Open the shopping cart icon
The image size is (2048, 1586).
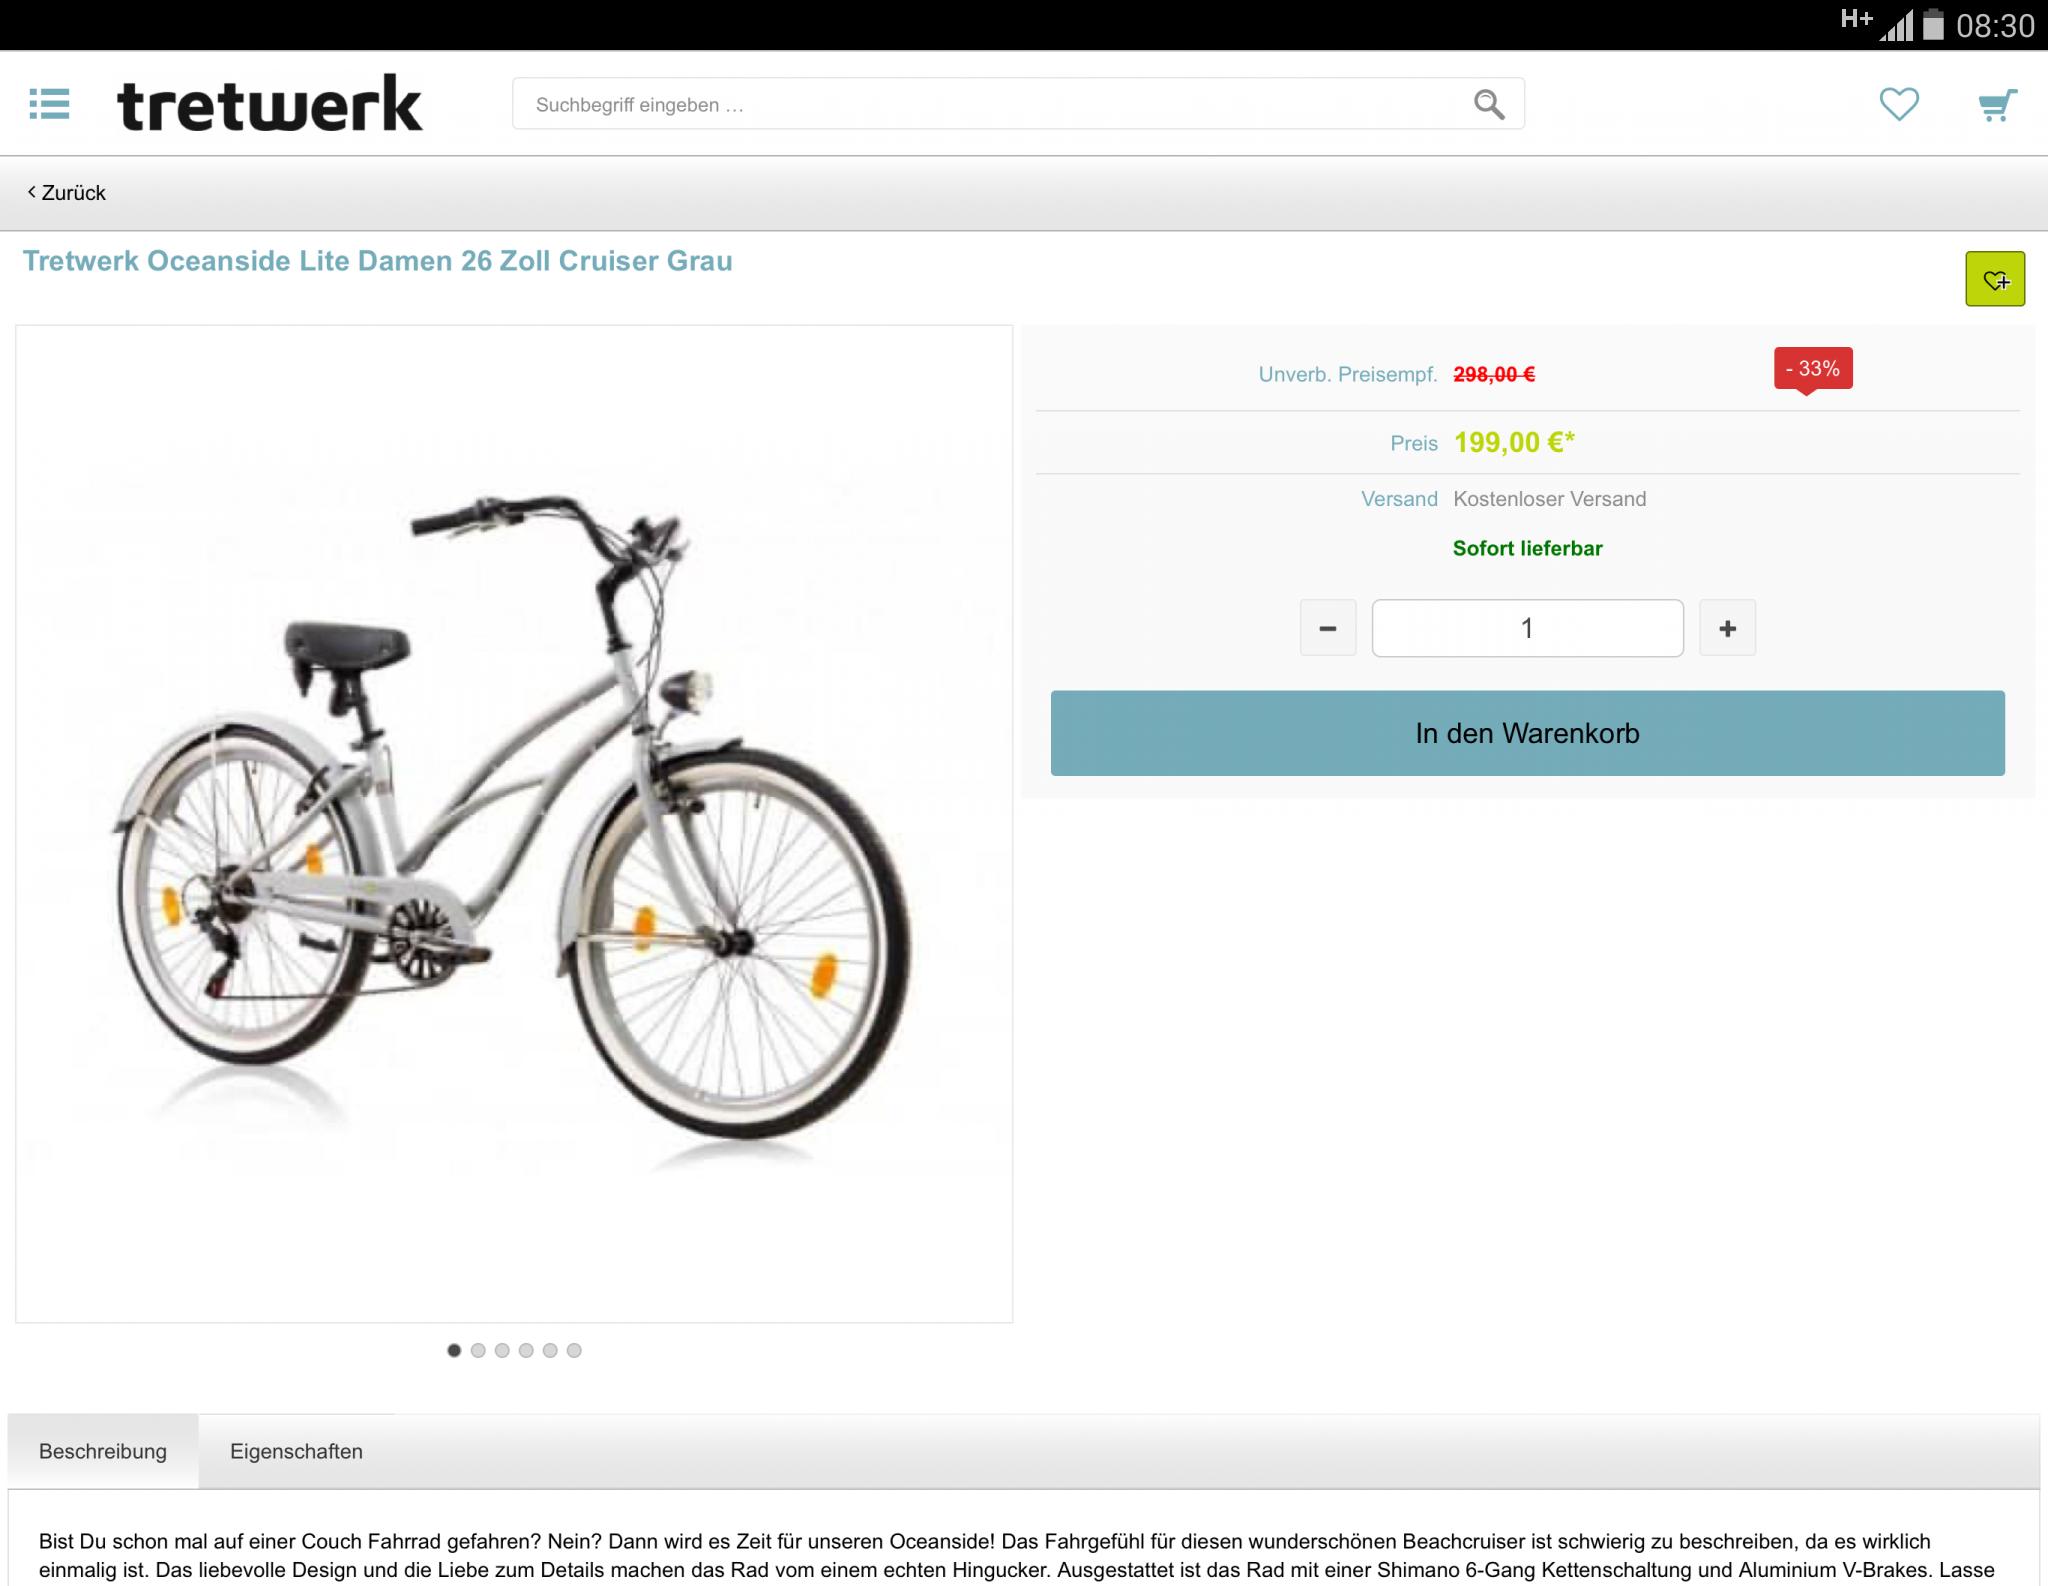point(1997,105)
